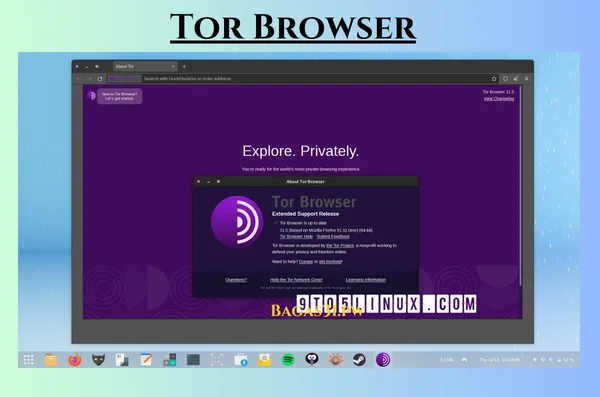
Task: Launch the text editor notepad icon
Action: 146,360
